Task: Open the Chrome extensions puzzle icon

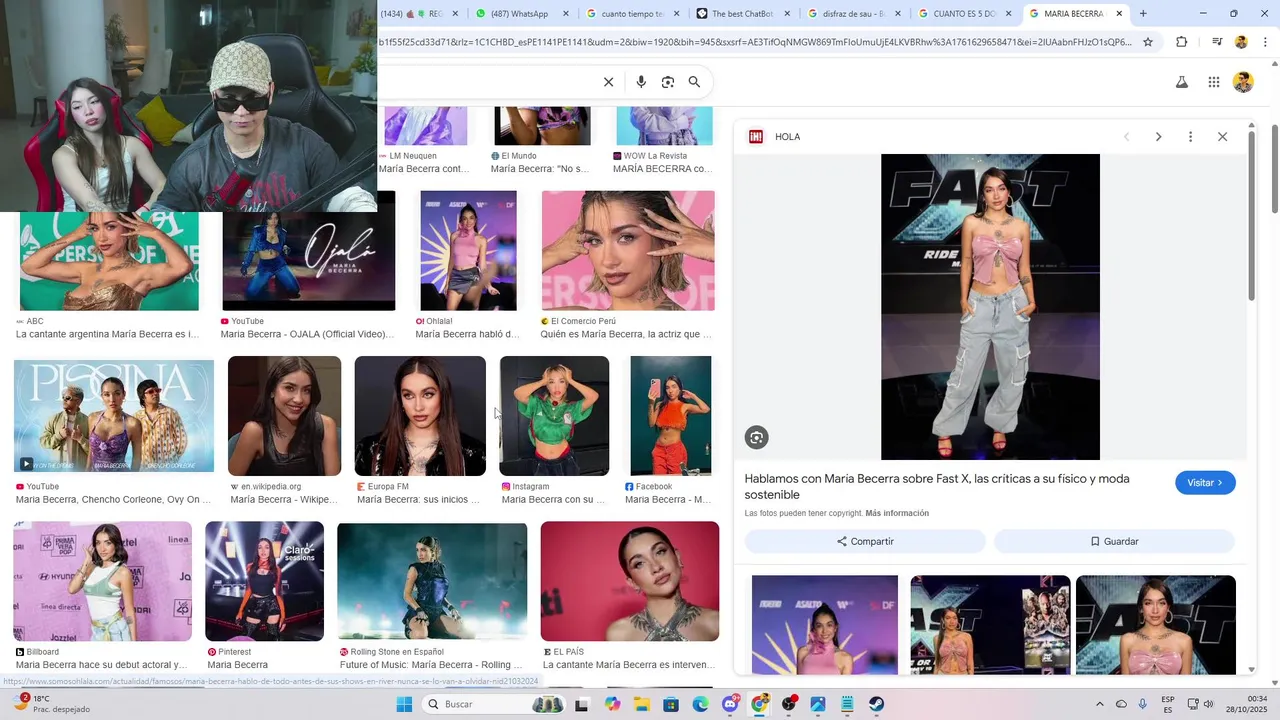Action: pos(1181,42)
